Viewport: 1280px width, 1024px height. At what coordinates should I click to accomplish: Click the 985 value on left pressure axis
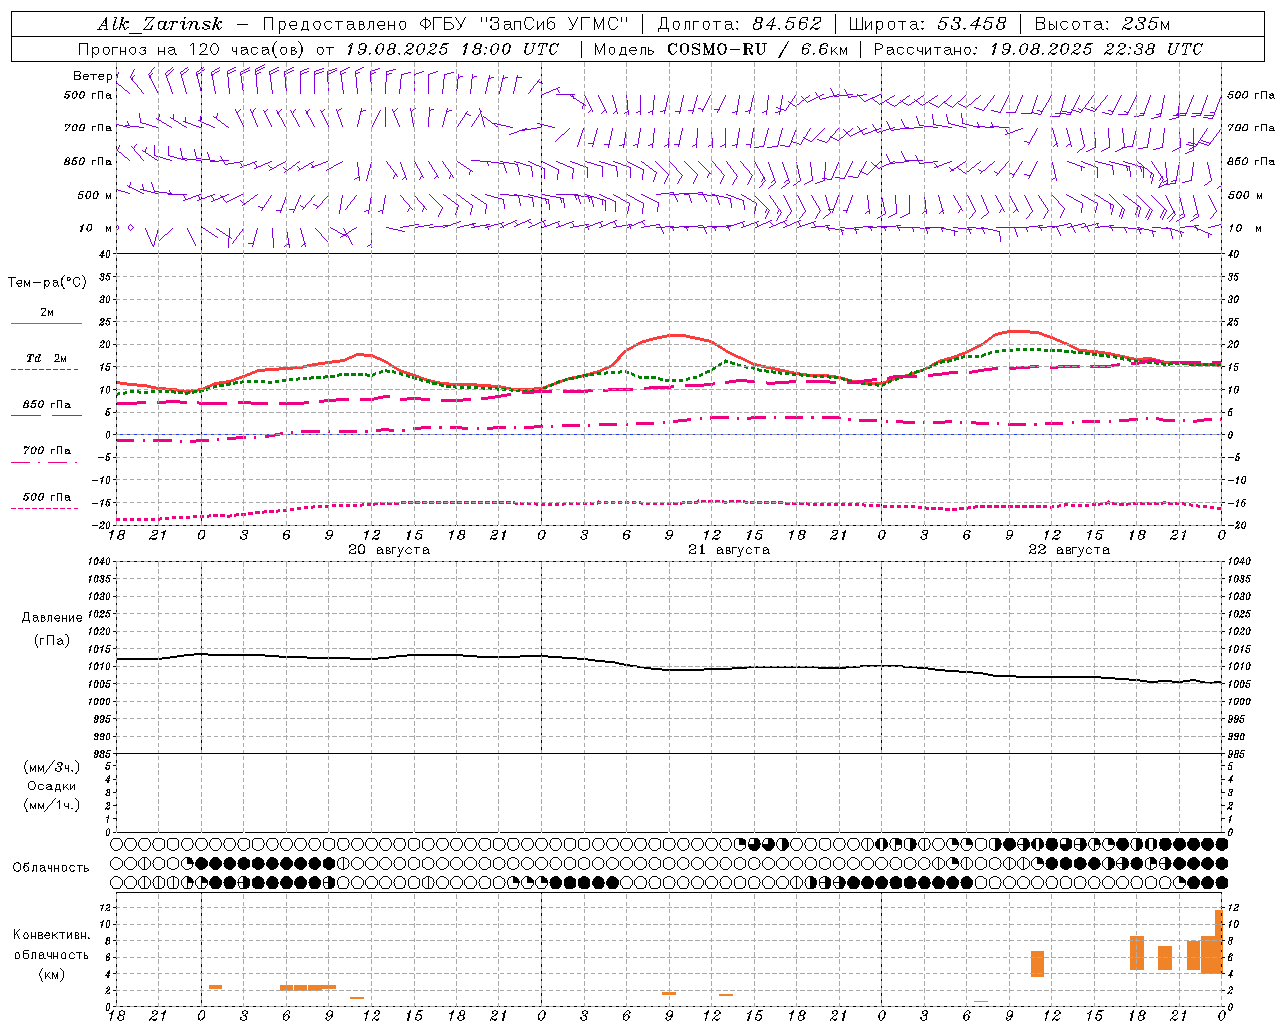[101, 754]
